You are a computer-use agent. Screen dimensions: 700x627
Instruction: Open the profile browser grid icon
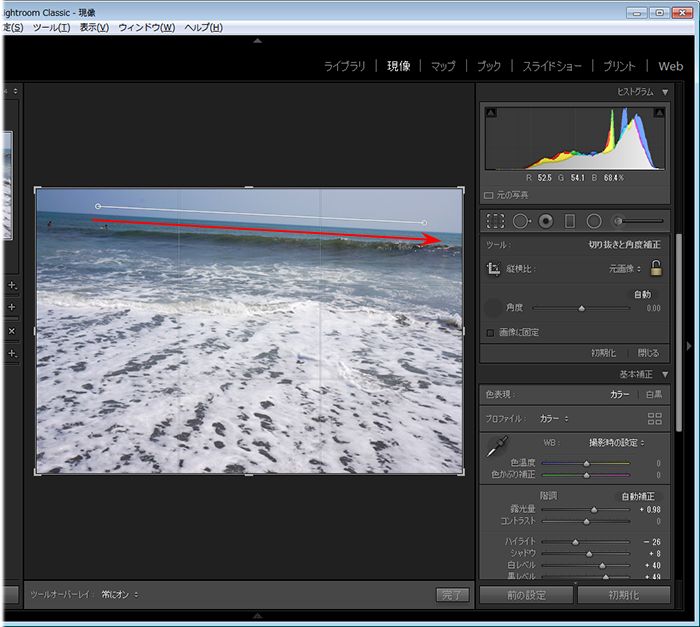click(x=654, y=418)
